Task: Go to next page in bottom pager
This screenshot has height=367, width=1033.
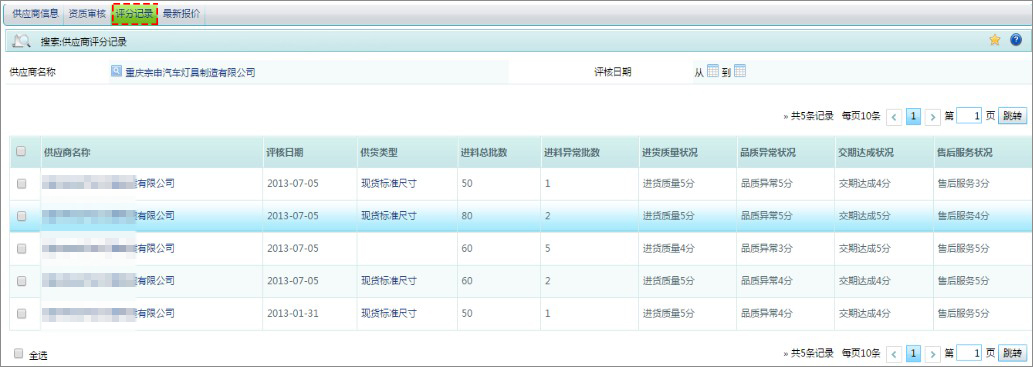Action: 932,354
